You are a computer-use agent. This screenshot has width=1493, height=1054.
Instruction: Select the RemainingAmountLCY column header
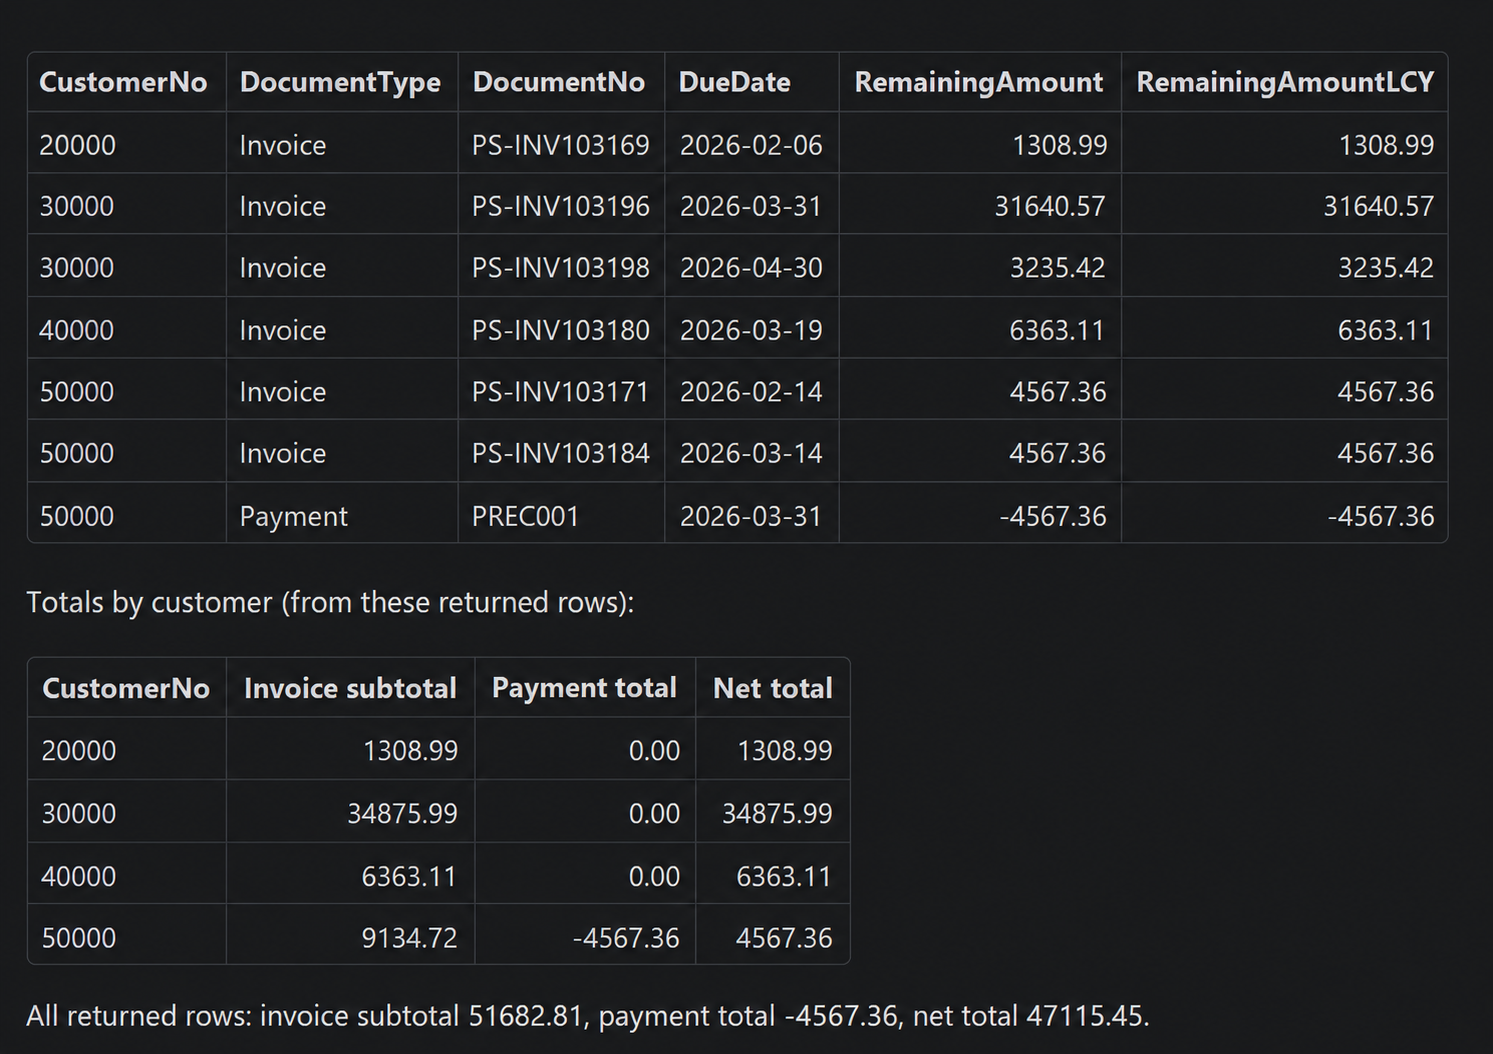tap(1285, 82)
